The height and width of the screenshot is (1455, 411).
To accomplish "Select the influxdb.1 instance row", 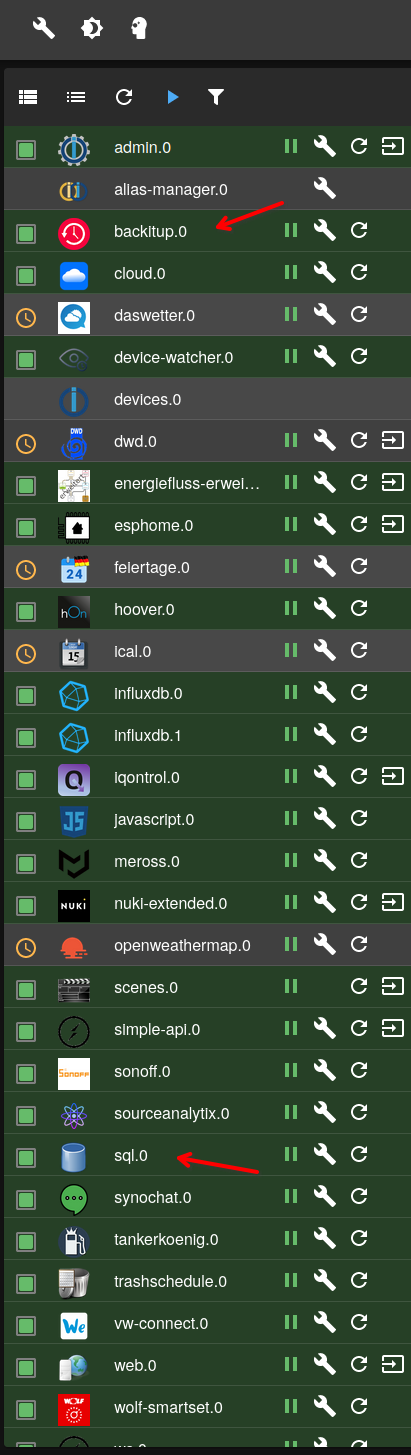I will click(207, 735).
